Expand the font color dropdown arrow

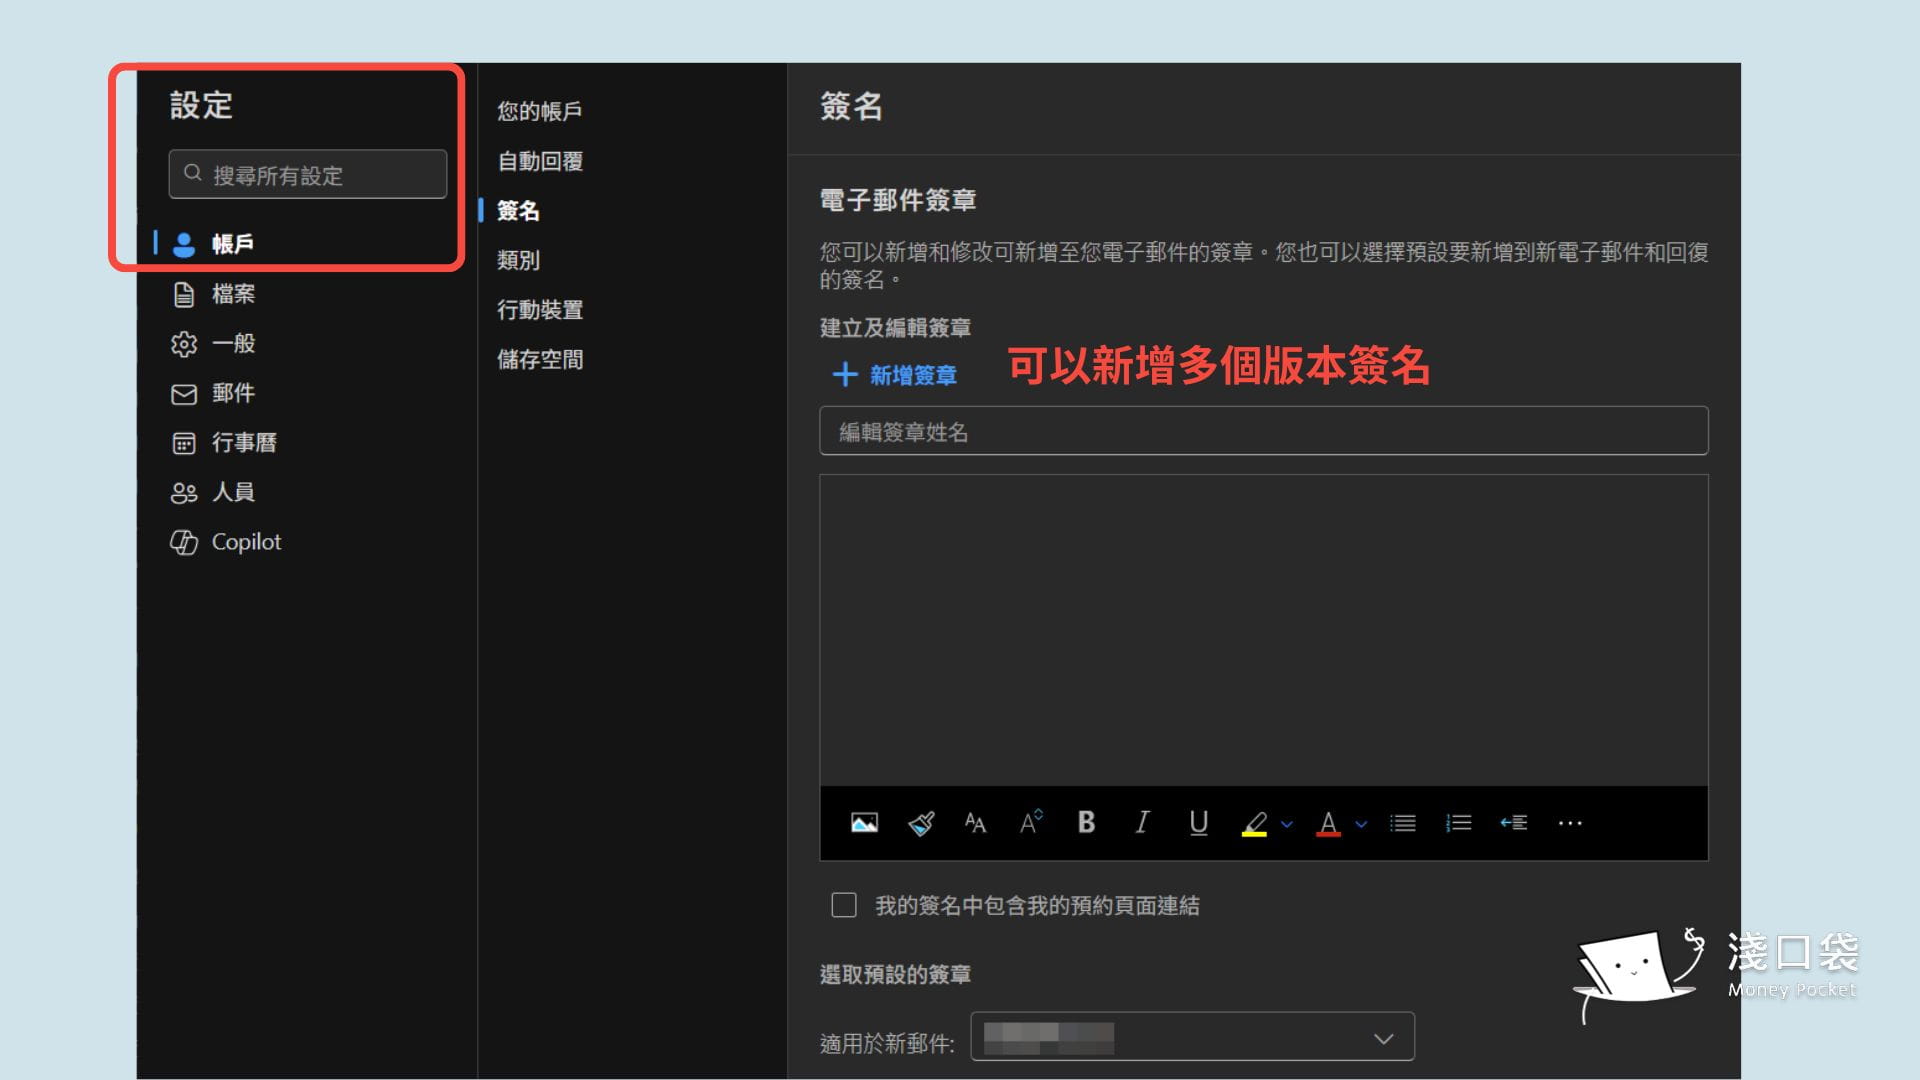coord(1359,824)
